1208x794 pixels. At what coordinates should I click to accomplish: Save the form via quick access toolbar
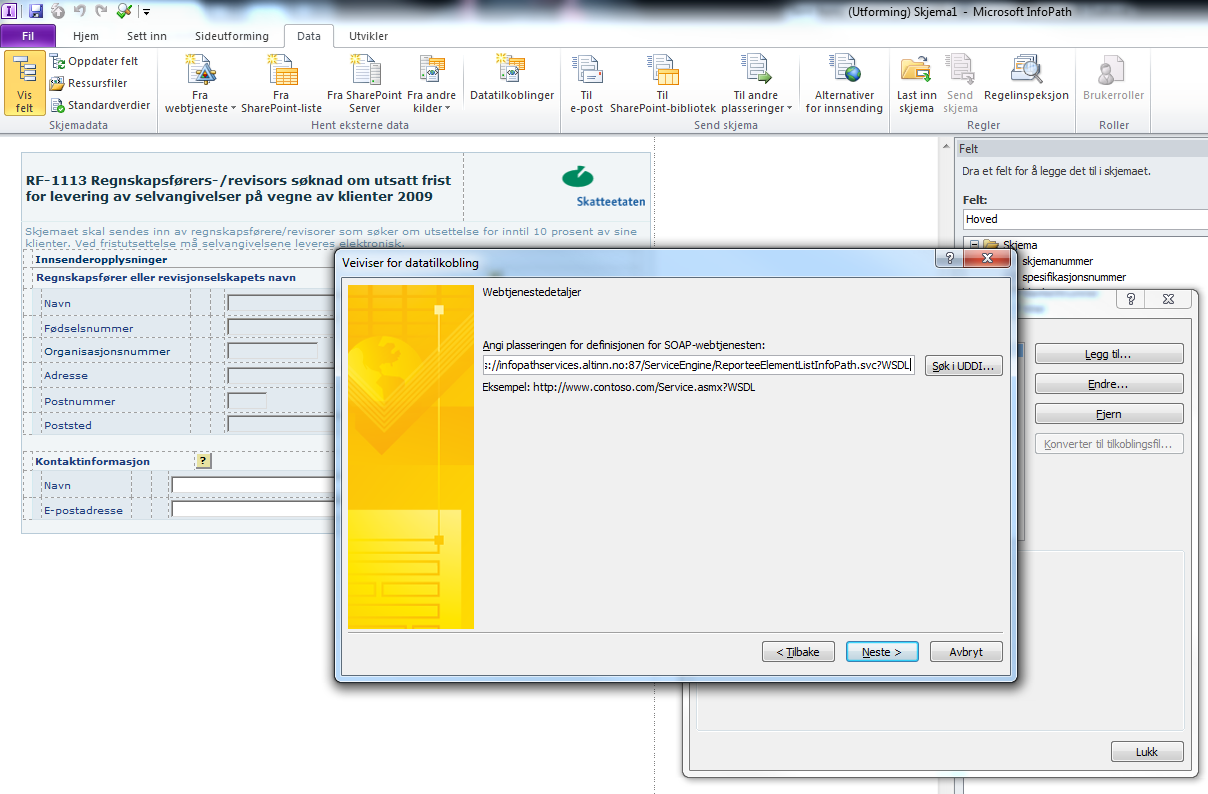pyautogui.click(x=36, y=11)
